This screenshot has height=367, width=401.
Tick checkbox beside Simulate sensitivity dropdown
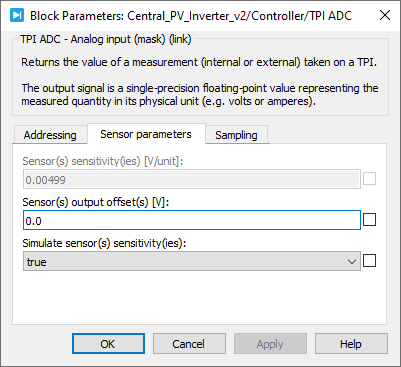click(x=369, y=261)
